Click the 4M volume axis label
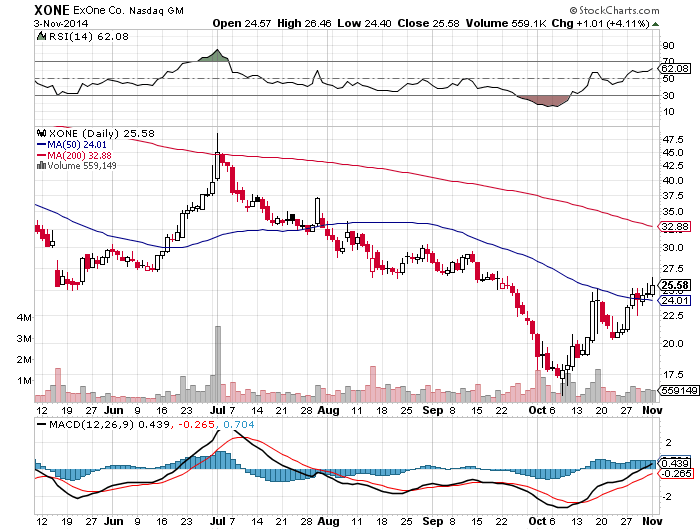 [x=24, y=317]
